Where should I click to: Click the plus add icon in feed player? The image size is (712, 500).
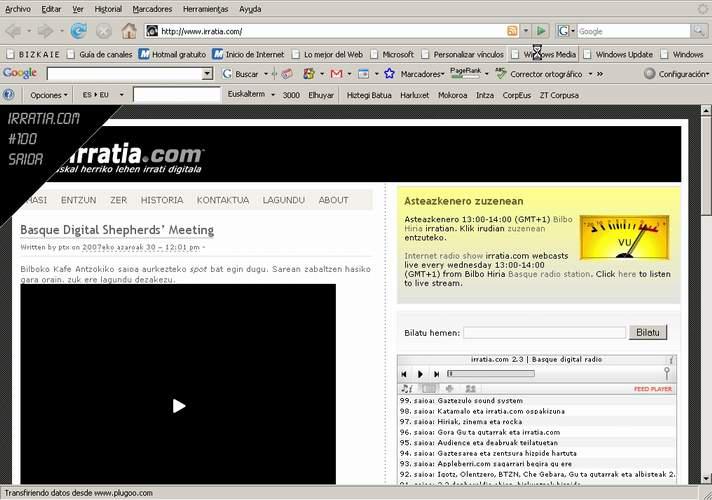pyautogui.click(x=450, y=389)
